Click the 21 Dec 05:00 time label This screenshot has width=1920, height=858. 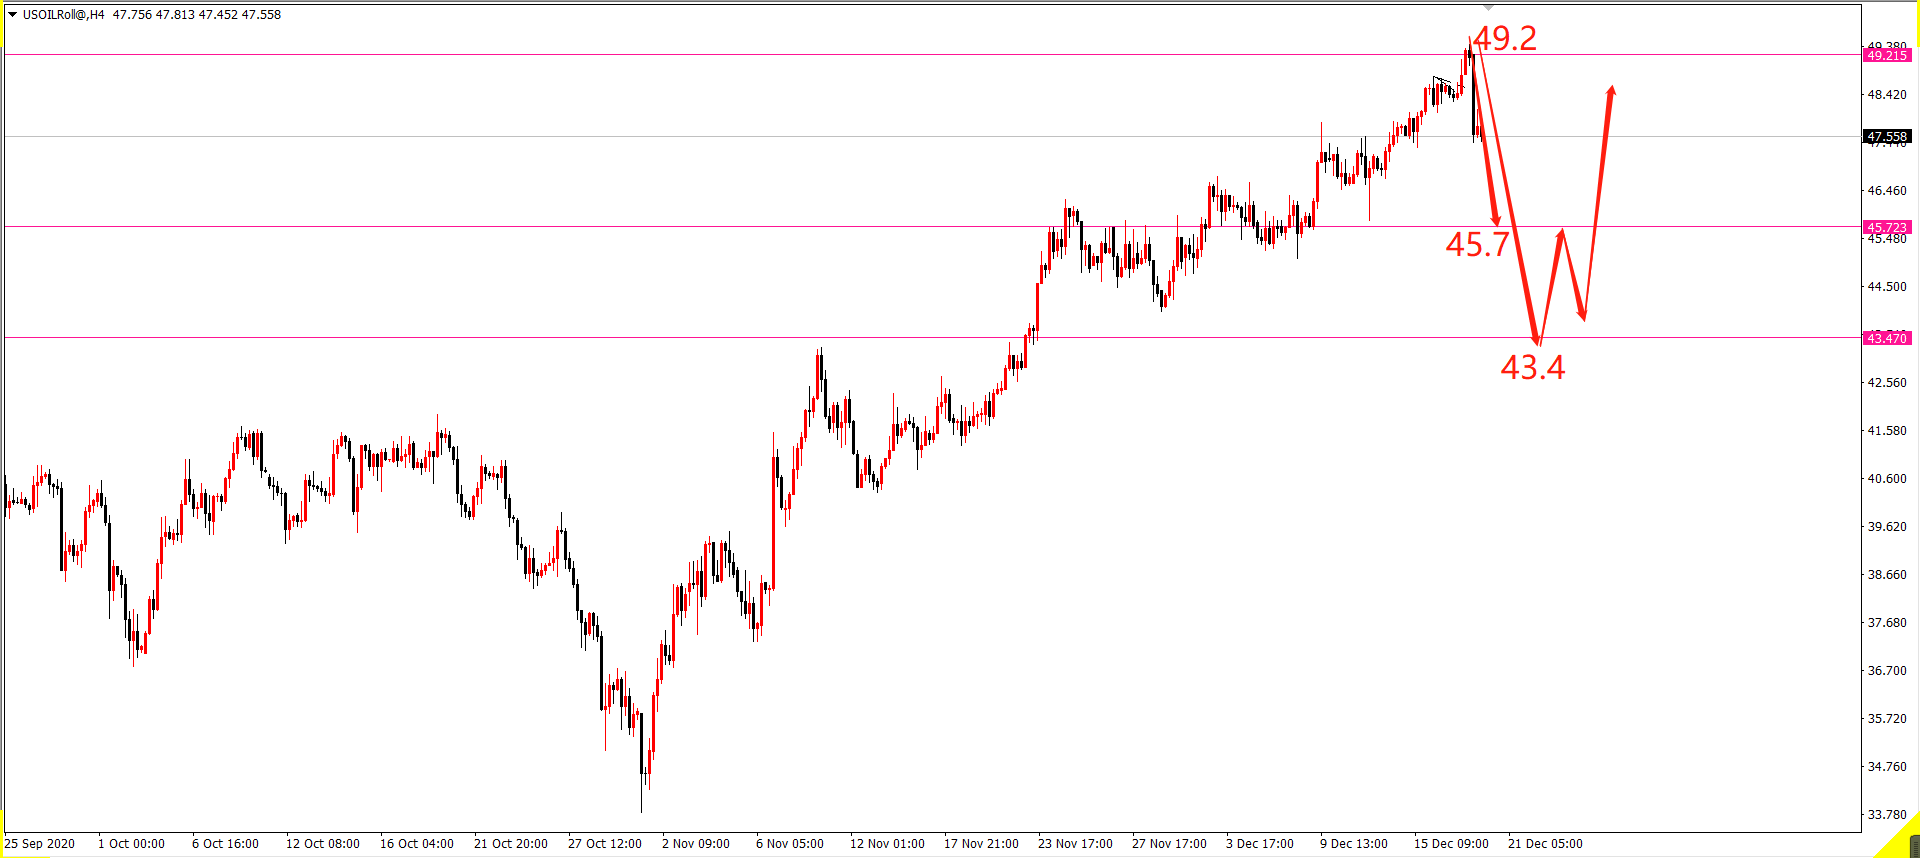tap(1545, 844)
